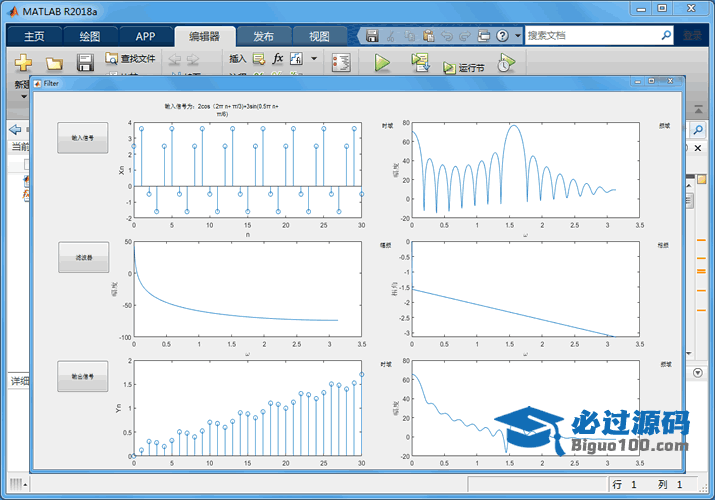The width and height of the screenshot is (715, 500).
Task: Click the search magnifier in documentation box
Action: coord(666,35)
